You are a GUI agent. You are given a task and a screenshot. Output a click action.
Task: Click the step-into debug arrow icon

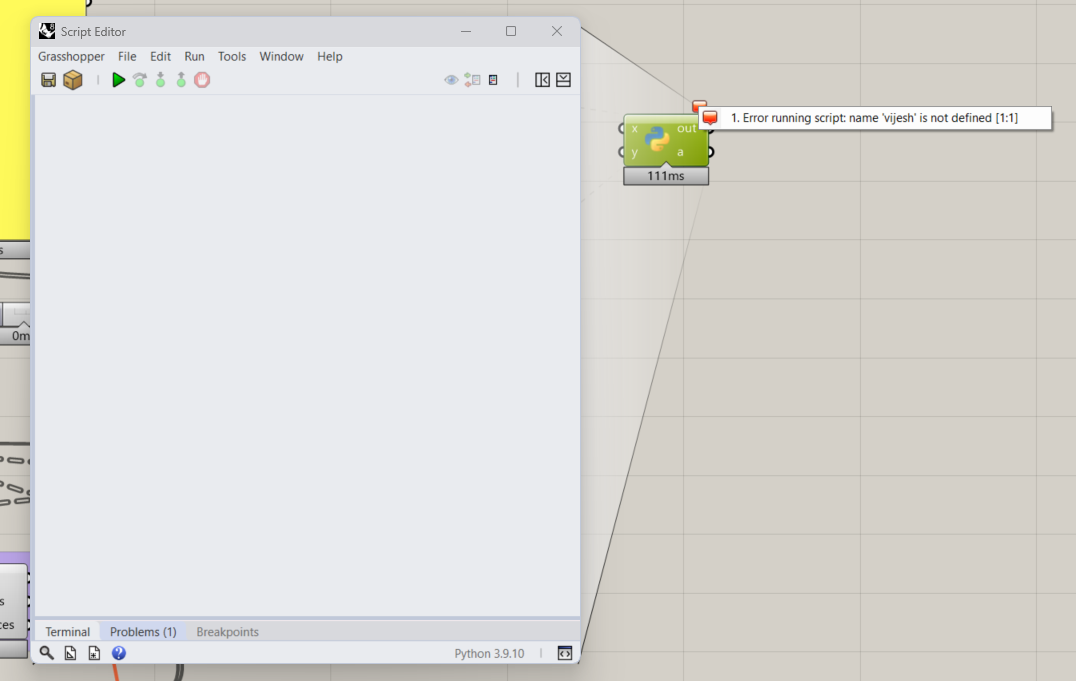click(x=160, y=80)
